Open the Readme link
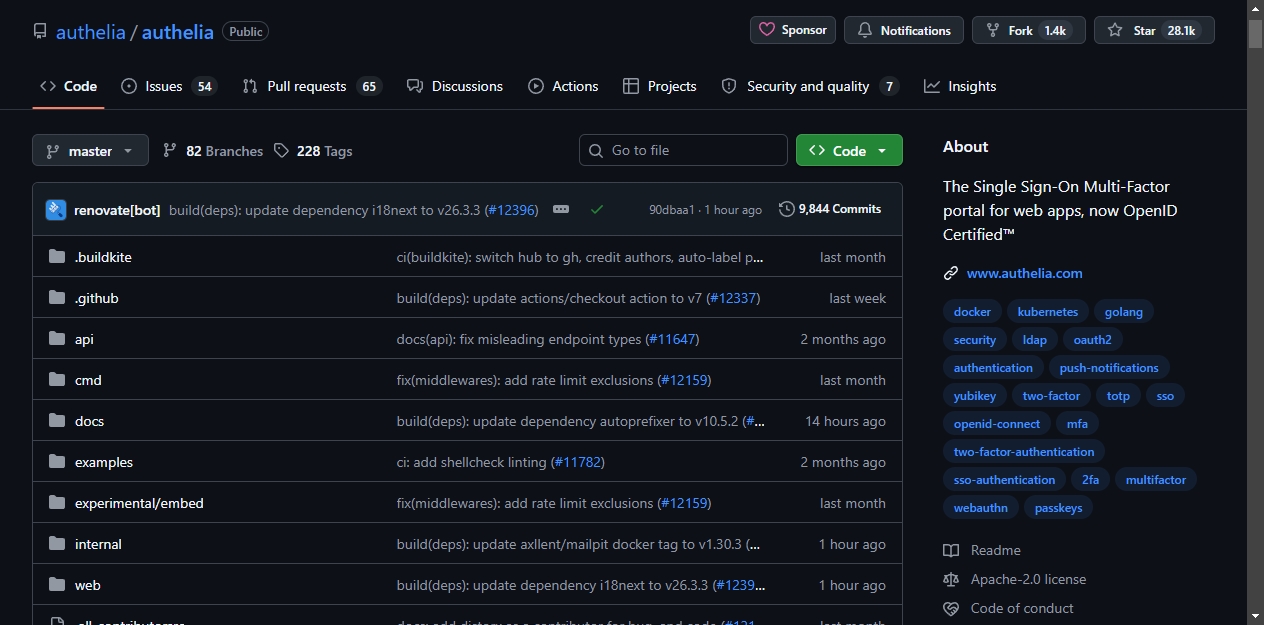Viewport: 1264px width, 625px height. pyautogui.click(x=982, y=550)
